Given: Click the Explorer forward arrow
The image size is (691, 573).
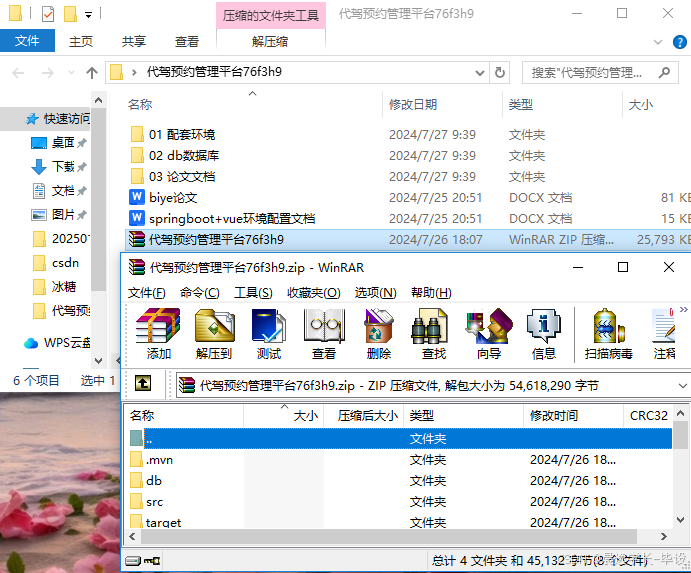Looking at the screenshot, I should pyautogui.click(x=48, y=73).
